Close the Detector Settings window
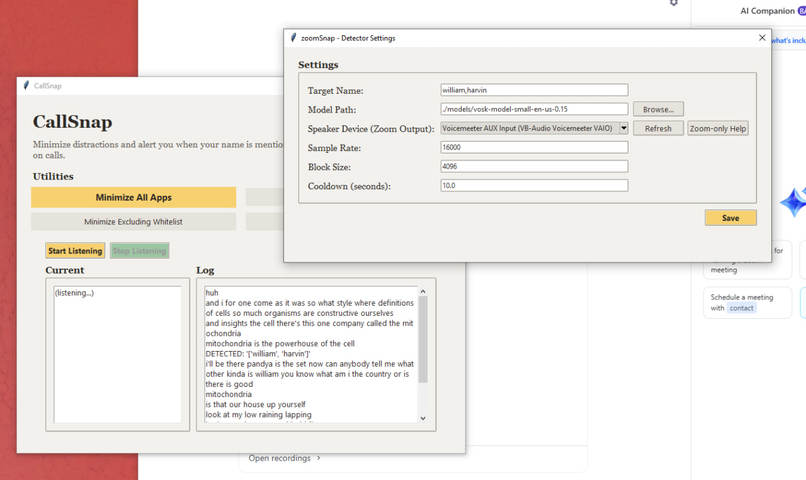This screenshot has height=480, width=806. tap(762, 38)
